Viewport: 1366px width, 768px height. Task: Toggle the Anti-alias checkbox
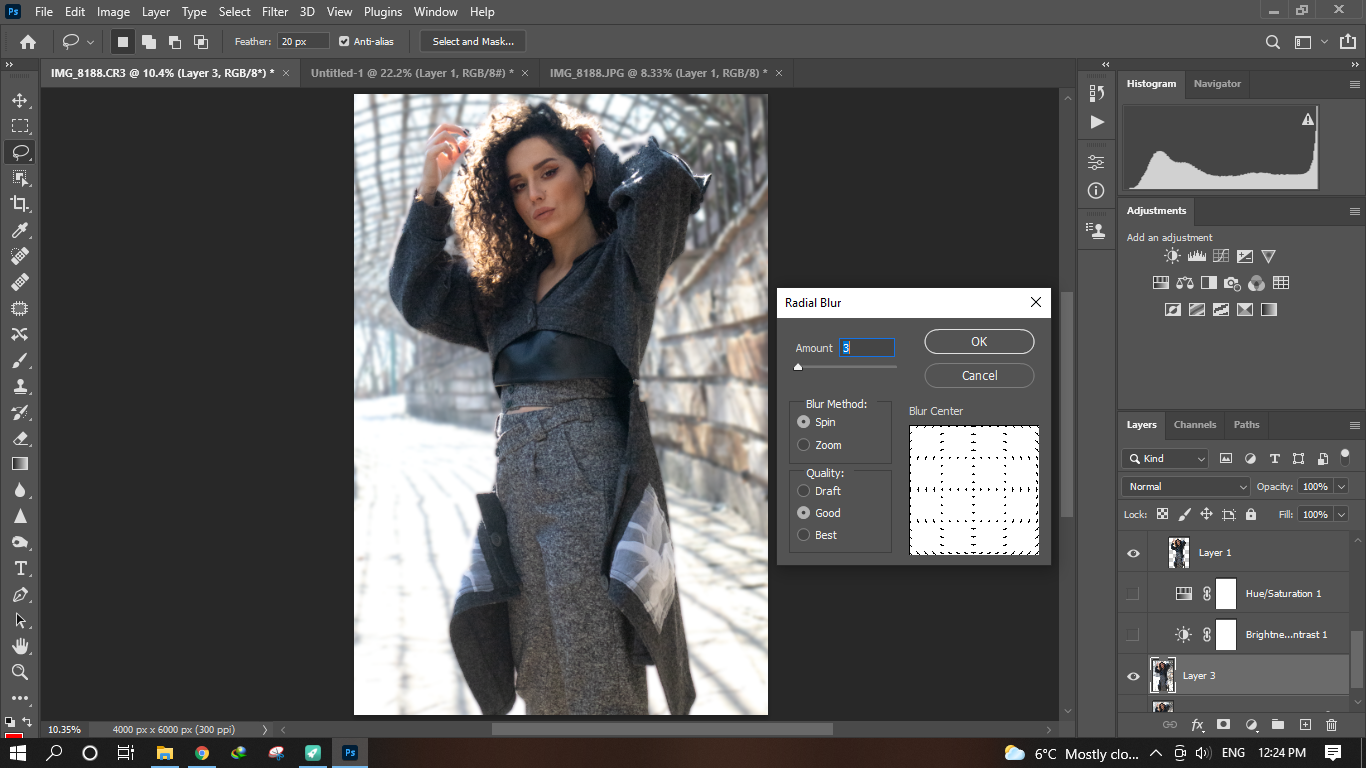(x=344, y=41)
